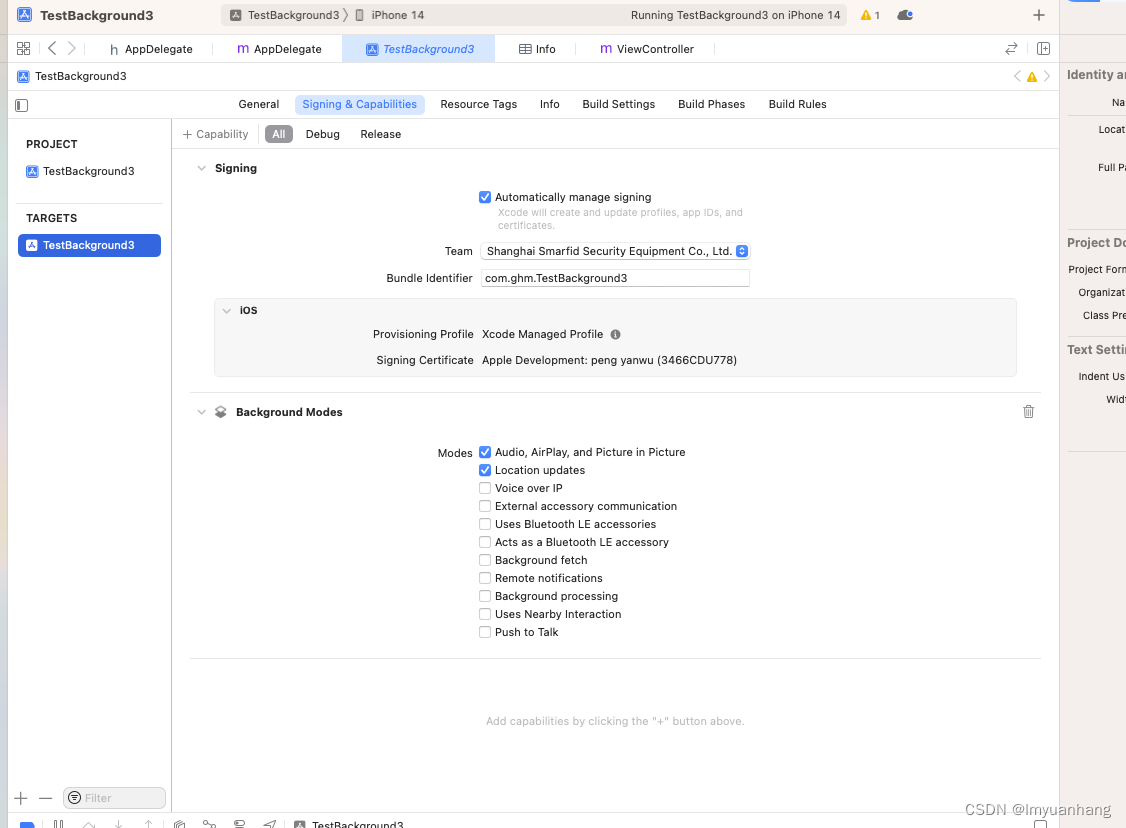Enable Push to Talk mode
Image resolution: width=1126 pixels, height=828 pixels.
click(485, 631)
